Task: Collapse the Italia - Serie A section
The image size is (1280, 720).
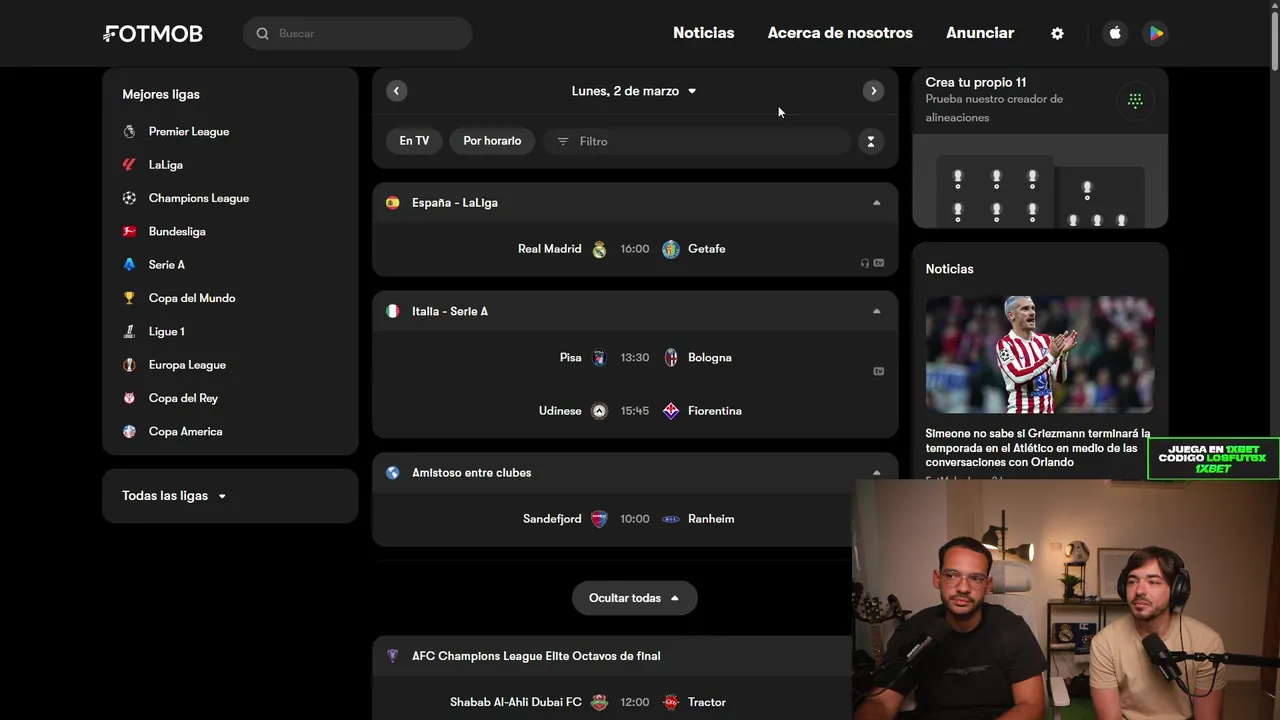Action: click(x=876, y=311)
